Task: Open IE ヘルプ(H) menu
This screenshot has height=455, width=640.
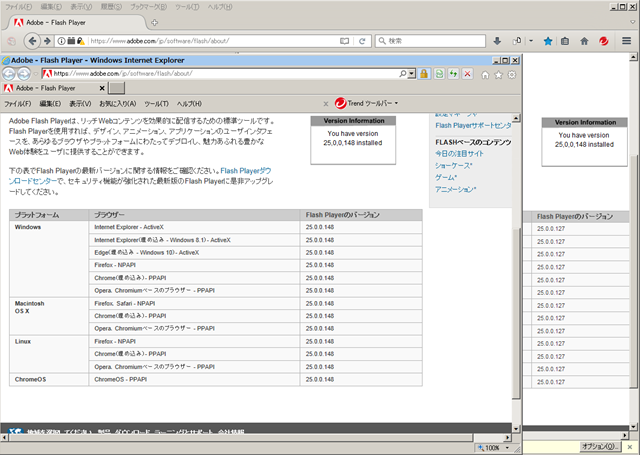Action: click(x=189, y=104)
